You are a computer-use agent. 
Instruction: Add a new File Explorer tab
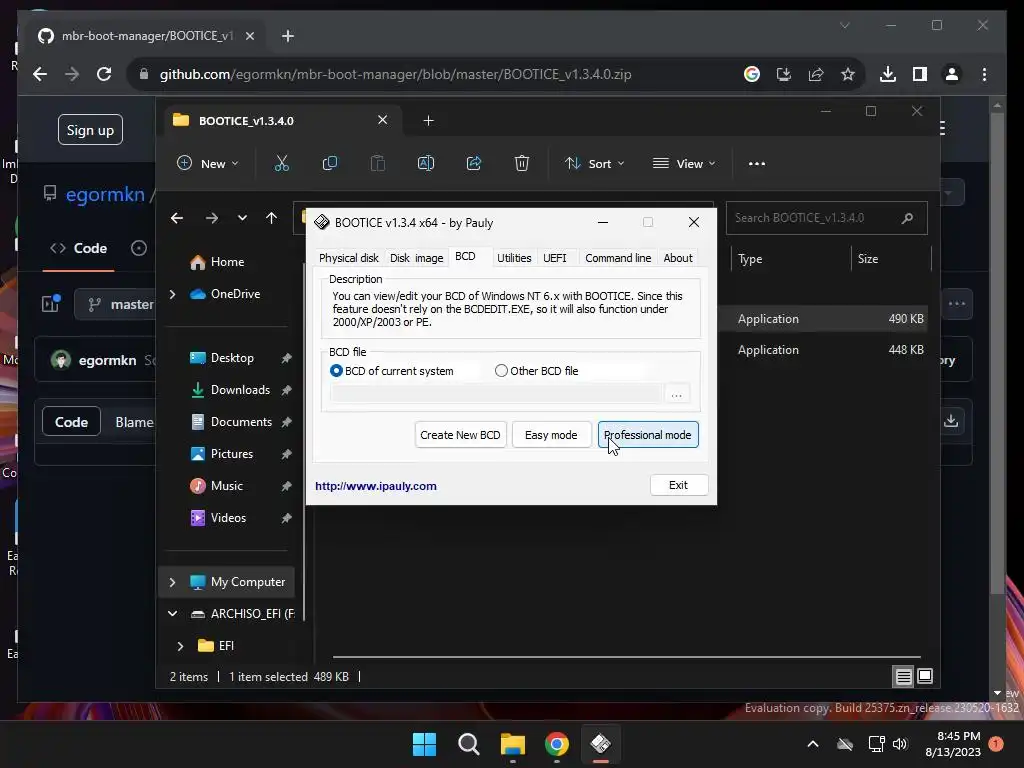[x=428, y=121]
